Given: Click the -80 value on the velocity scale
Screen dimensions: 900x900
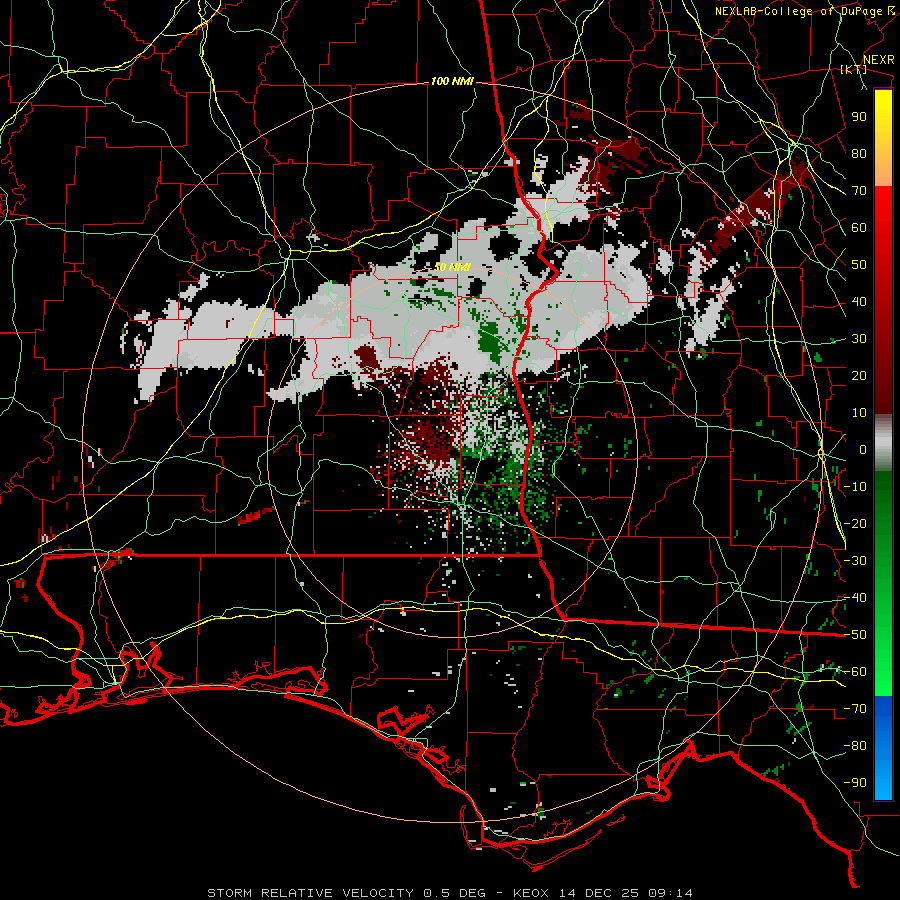Looking at the screenshot, I should point(855,746).
